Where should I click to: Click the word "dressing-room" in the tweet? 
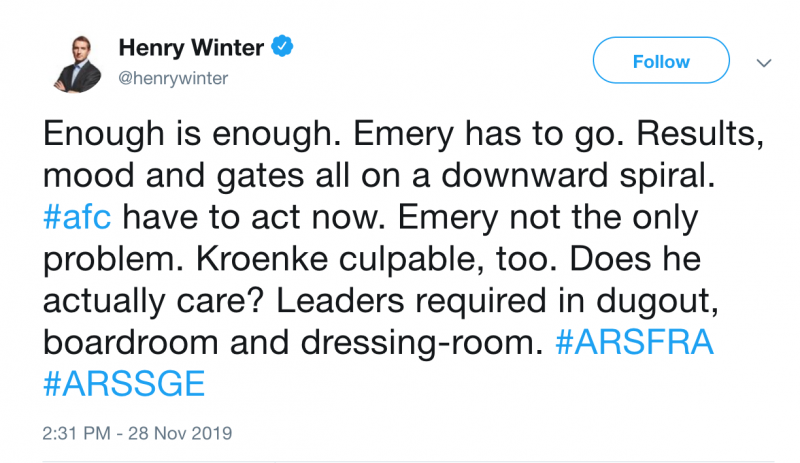coord(440,340)
